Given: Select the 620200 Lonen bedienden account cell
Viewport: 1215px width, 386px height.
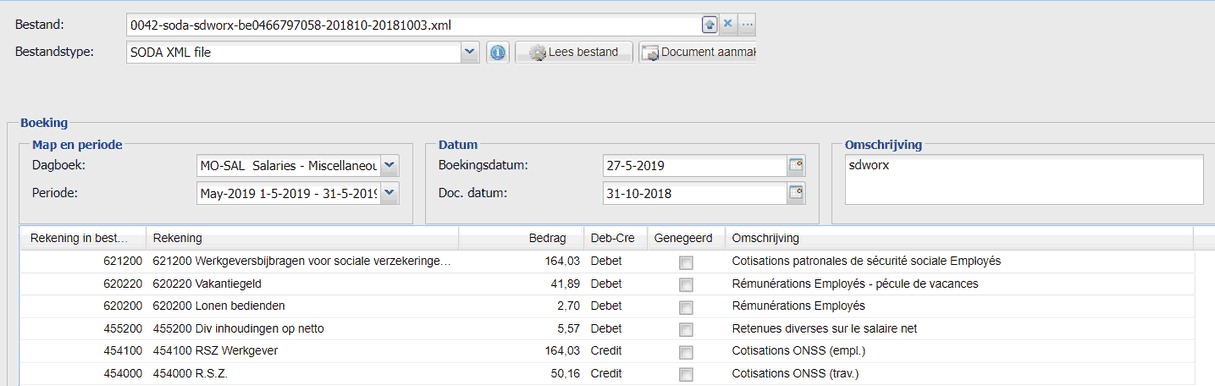Looking at the screenshot, I should click(302, 306).
